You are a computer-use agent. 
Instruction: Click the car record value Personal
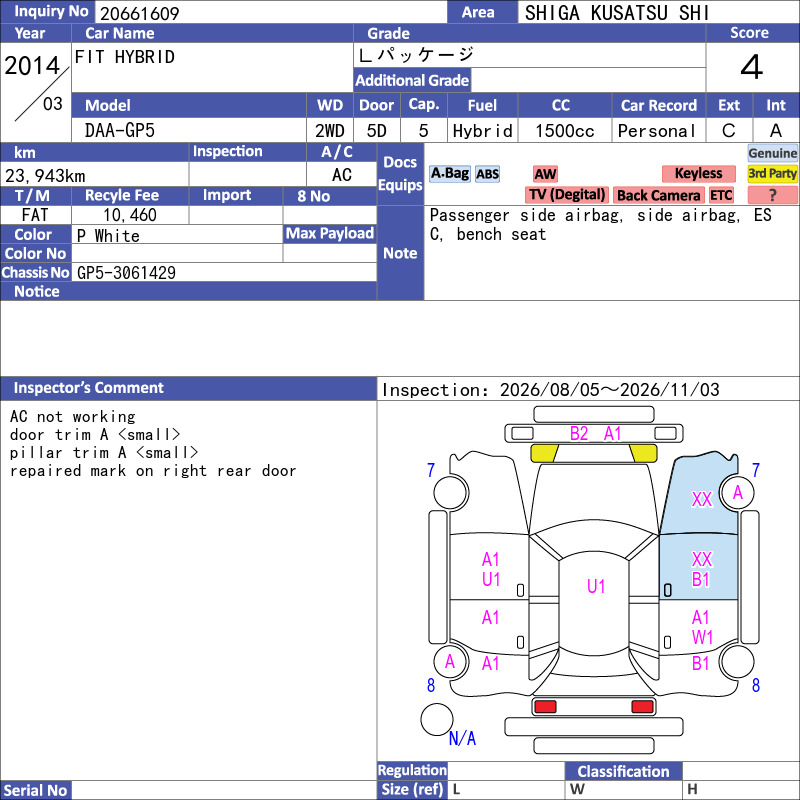[656, 131]
